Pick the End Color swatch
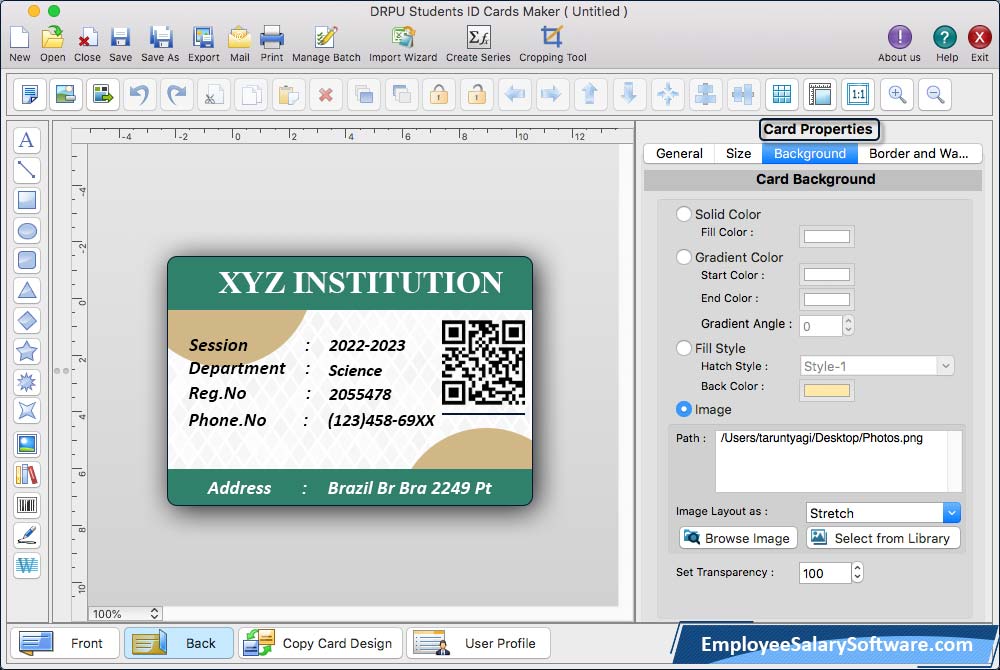This screenshot has height=670, width=1000. click(x=827, y=299)
